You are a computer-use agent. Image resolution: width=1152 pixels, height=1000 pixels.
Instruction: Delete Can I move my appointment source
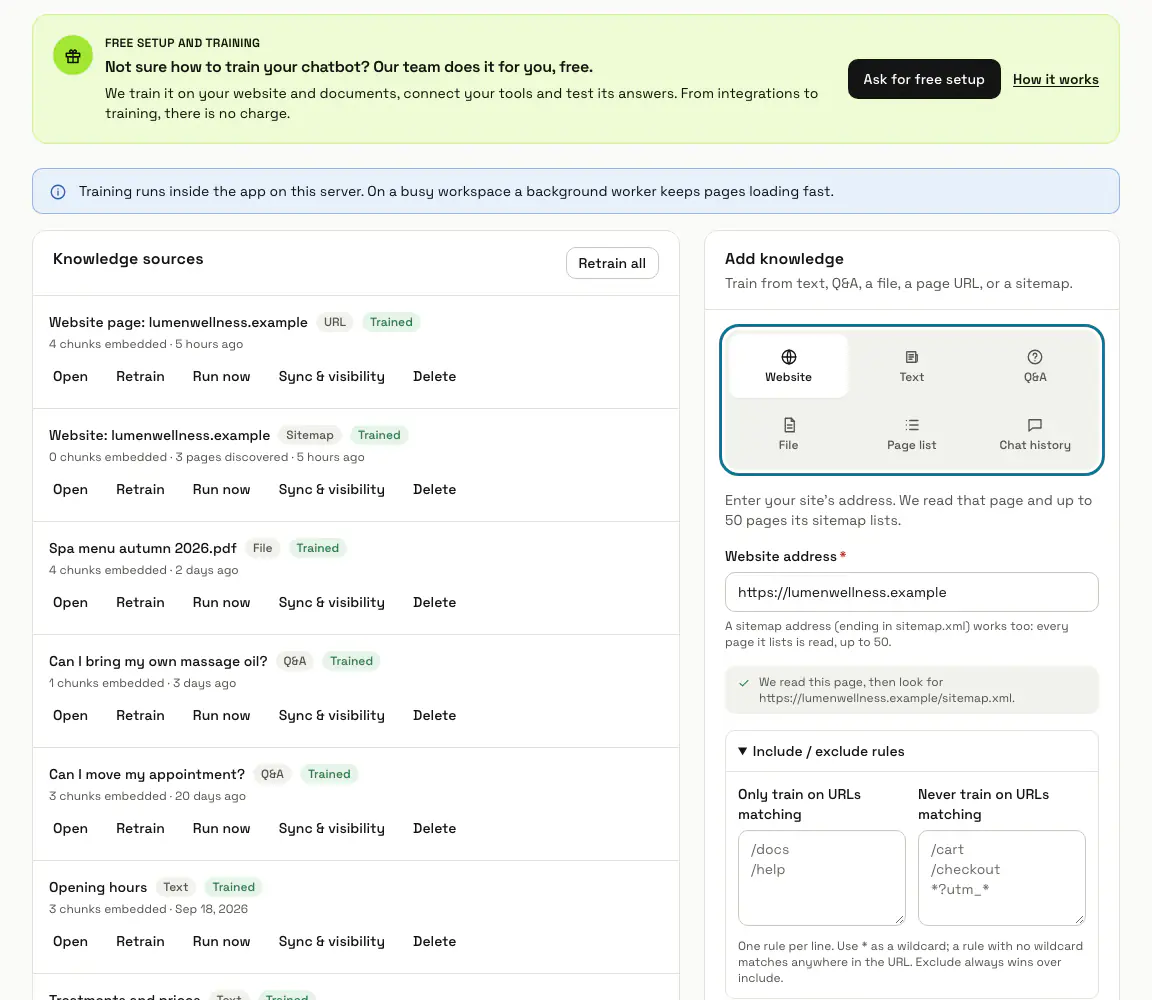point(434,829)
